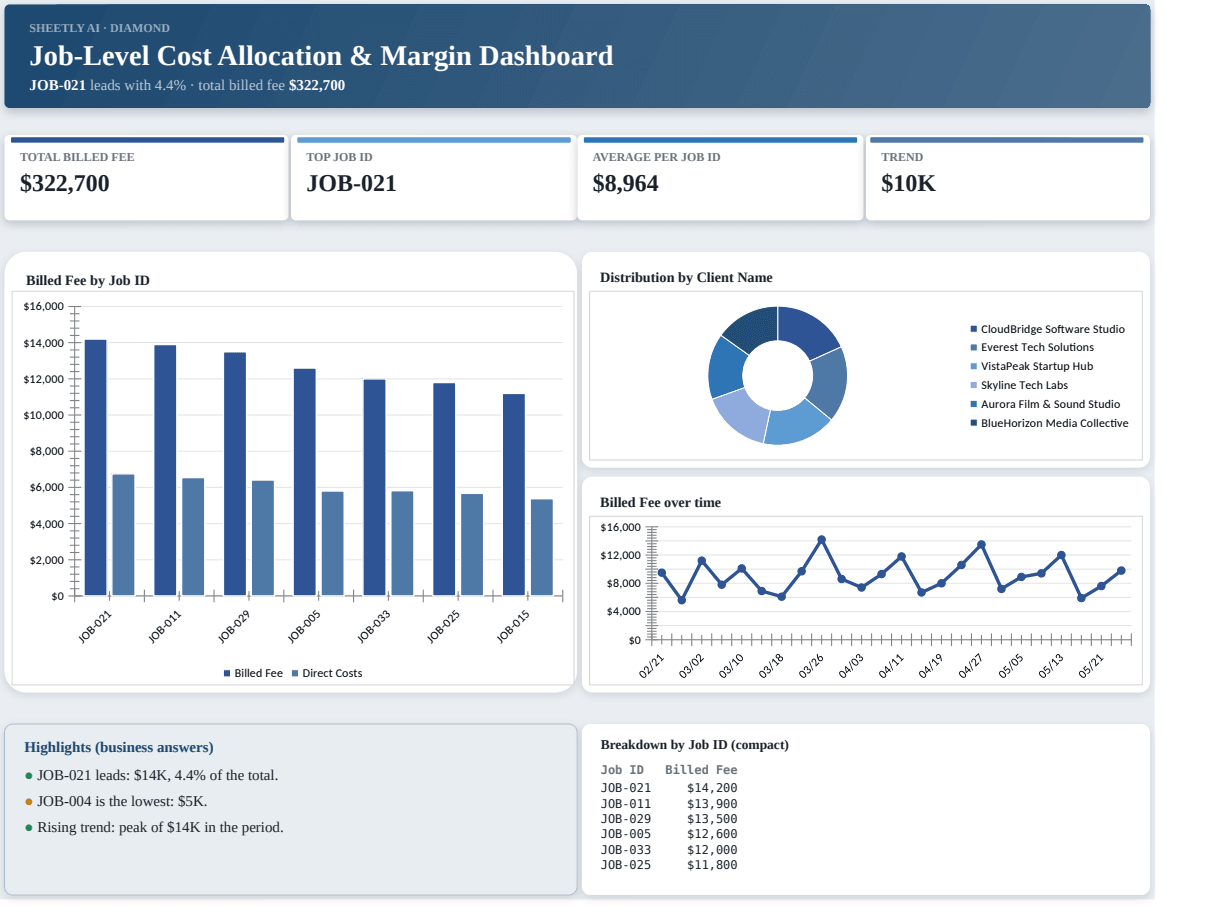Select the JOB-005 Direct Costs bar
Image resolution: width=1227 pixels, height=922 pixels.
click(332, 544)
